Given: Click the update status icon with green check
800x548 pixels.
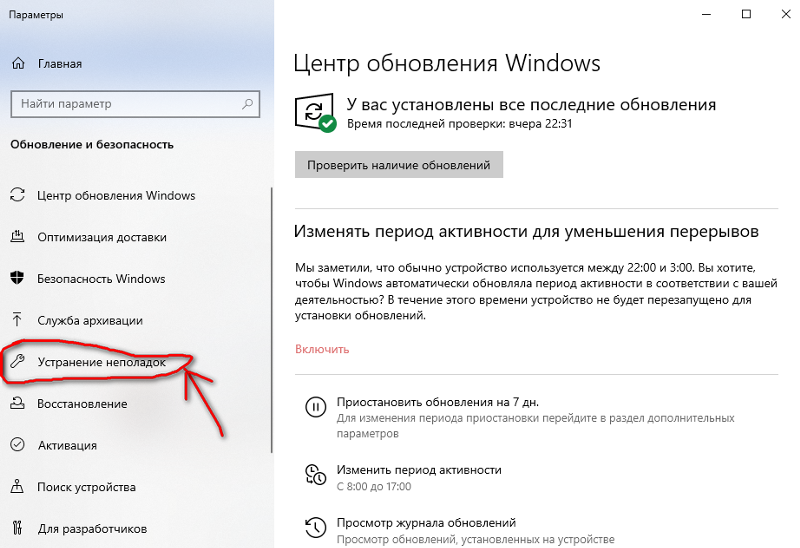Looking at the screenshot, I should (315, 112).
